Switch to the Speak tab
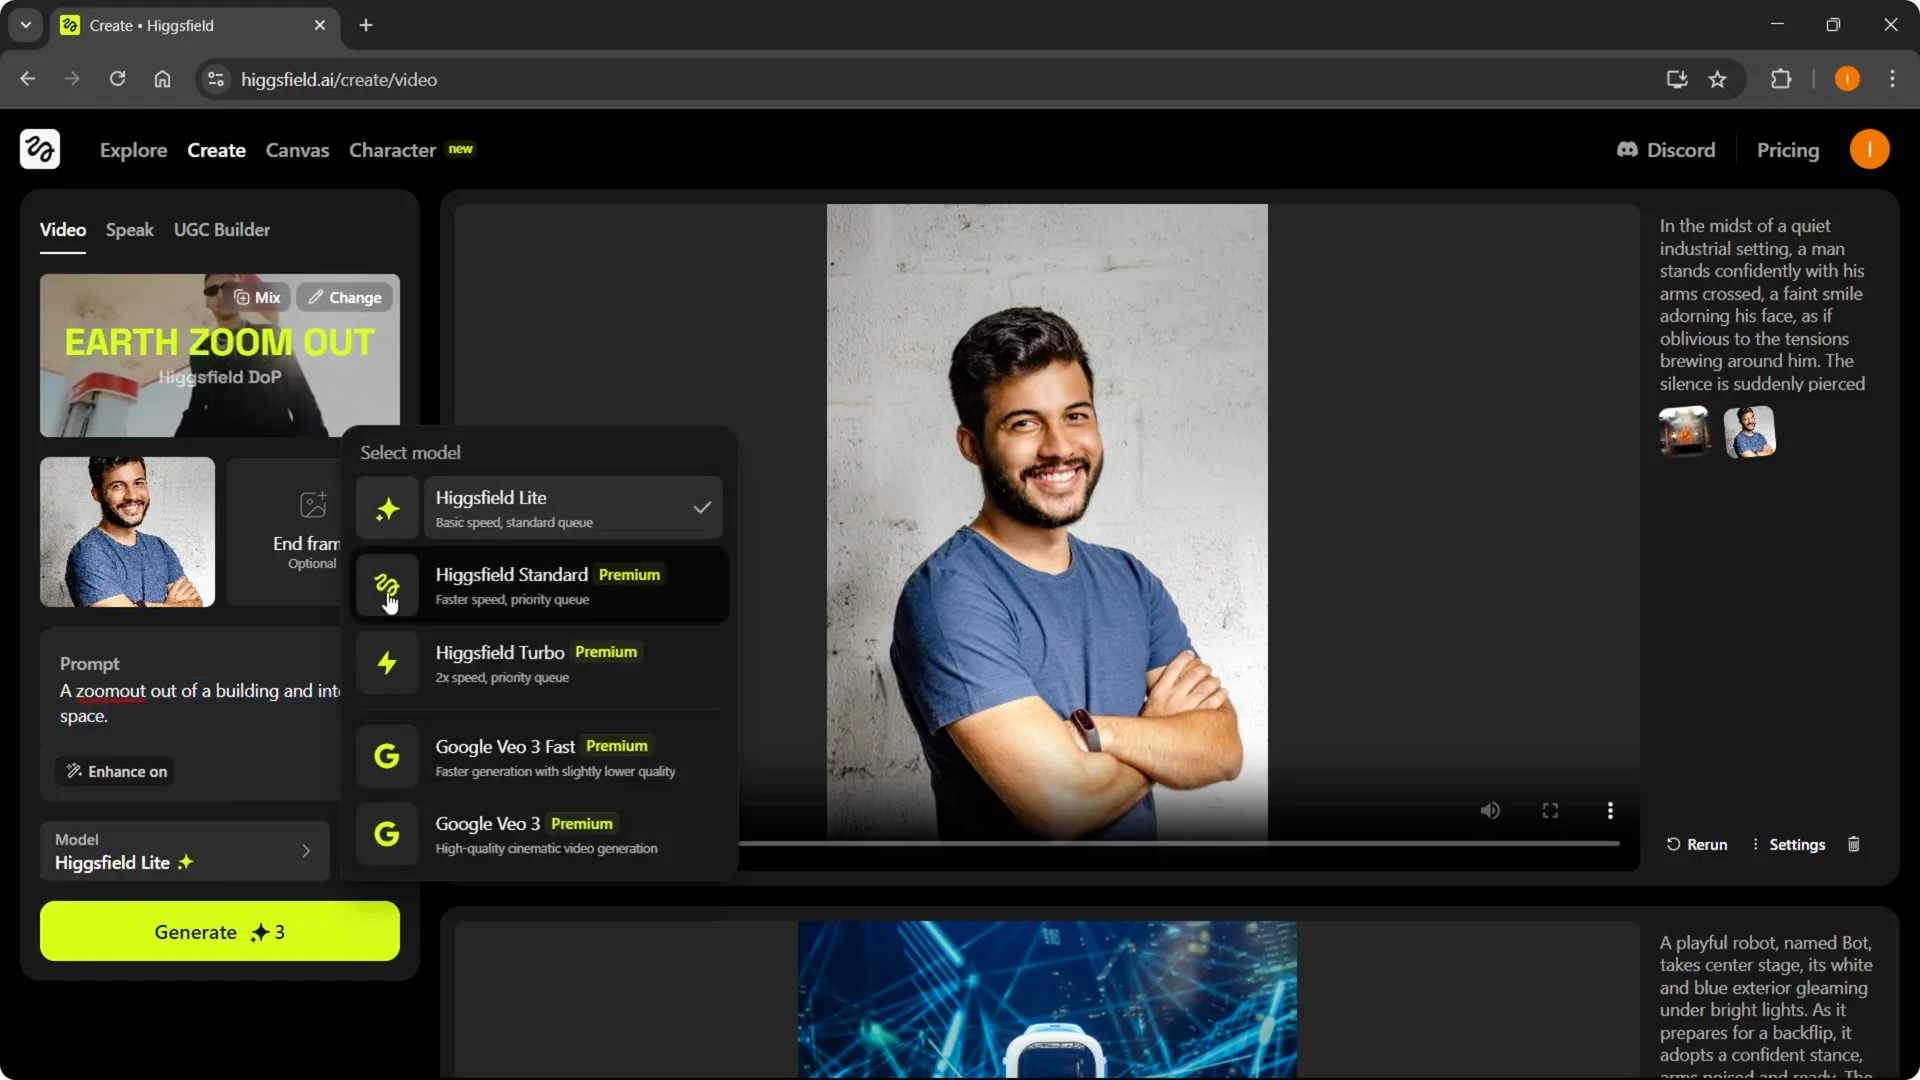 click(130, 230)
